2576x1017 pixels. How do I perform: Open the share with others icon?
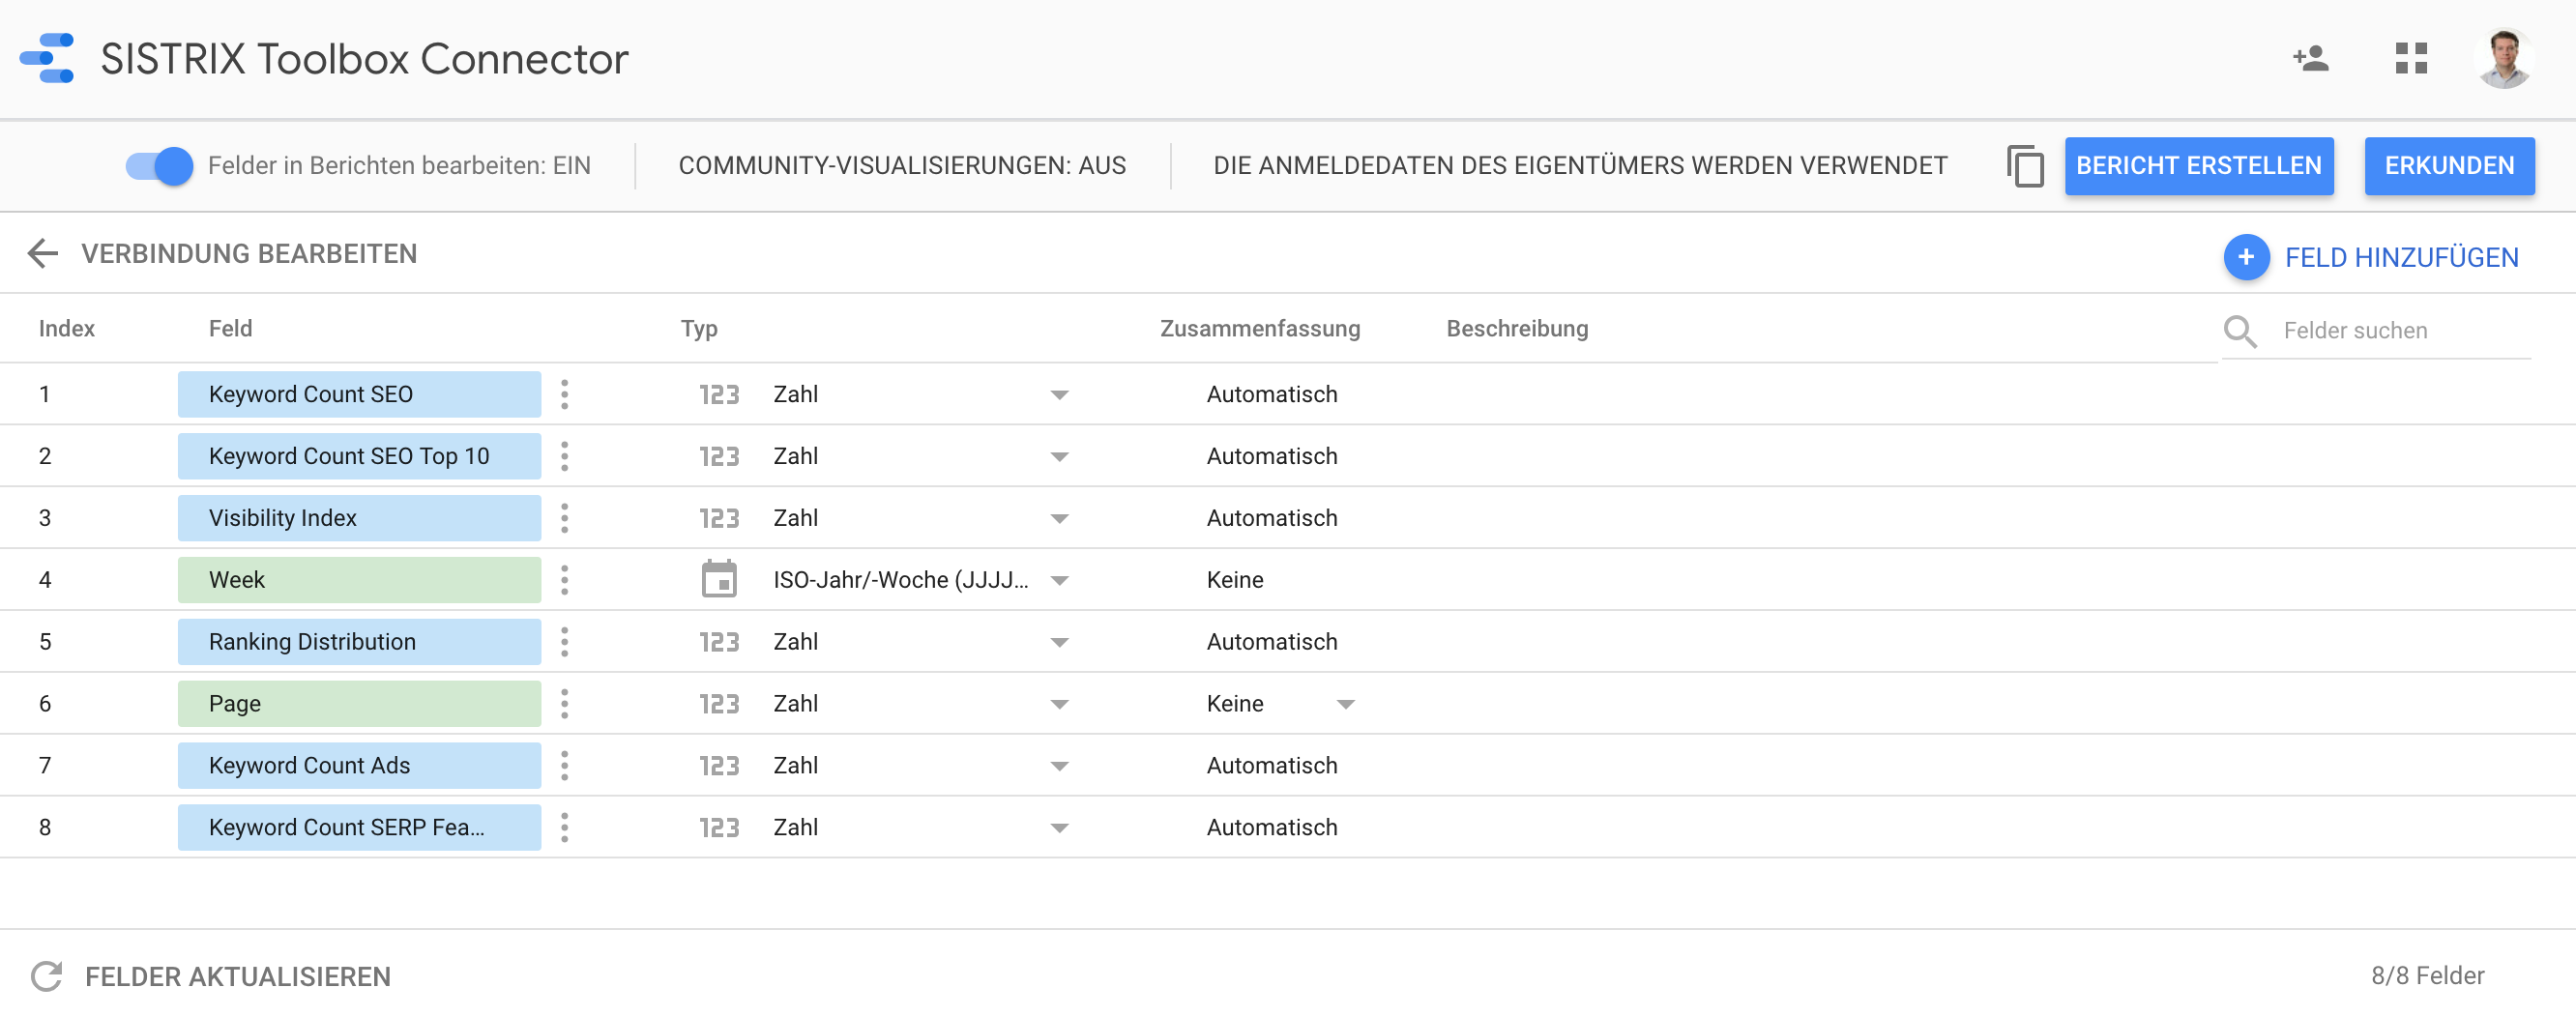coord(2310,58)
